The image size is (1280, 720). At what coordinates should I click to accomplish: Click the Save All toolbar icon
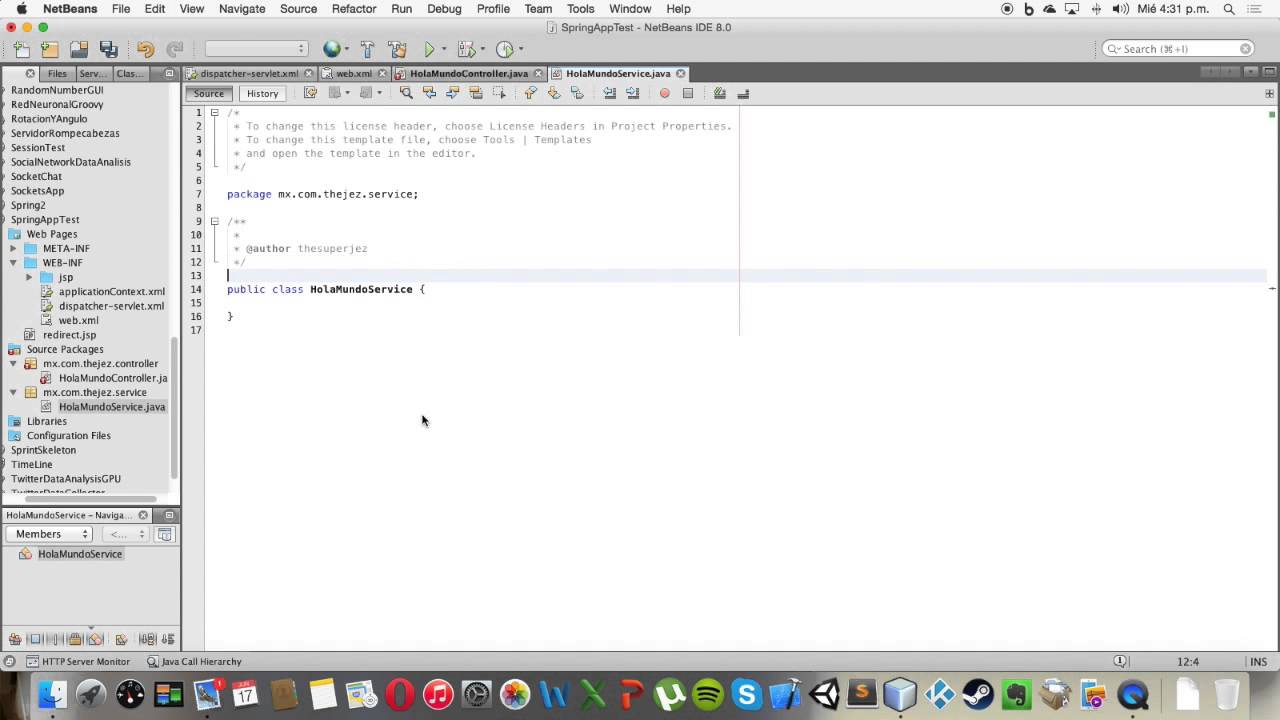coord(109,49)
